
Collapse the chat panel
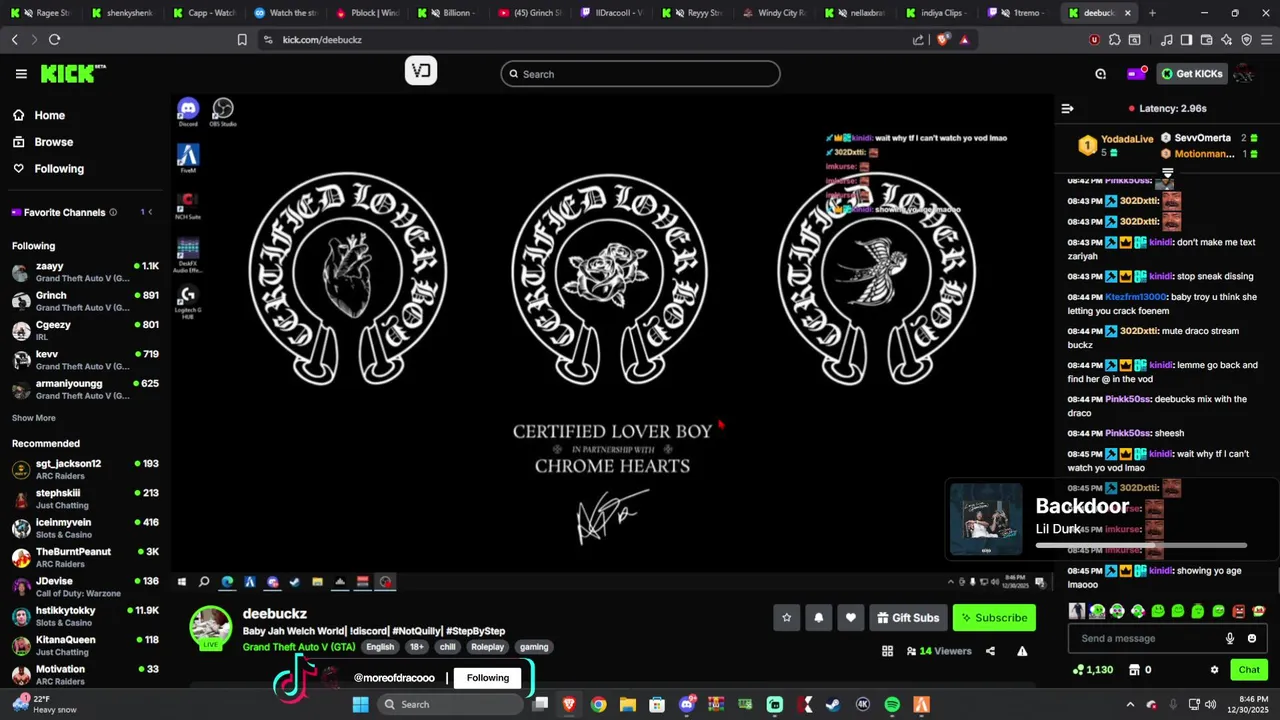(1067, 108)
